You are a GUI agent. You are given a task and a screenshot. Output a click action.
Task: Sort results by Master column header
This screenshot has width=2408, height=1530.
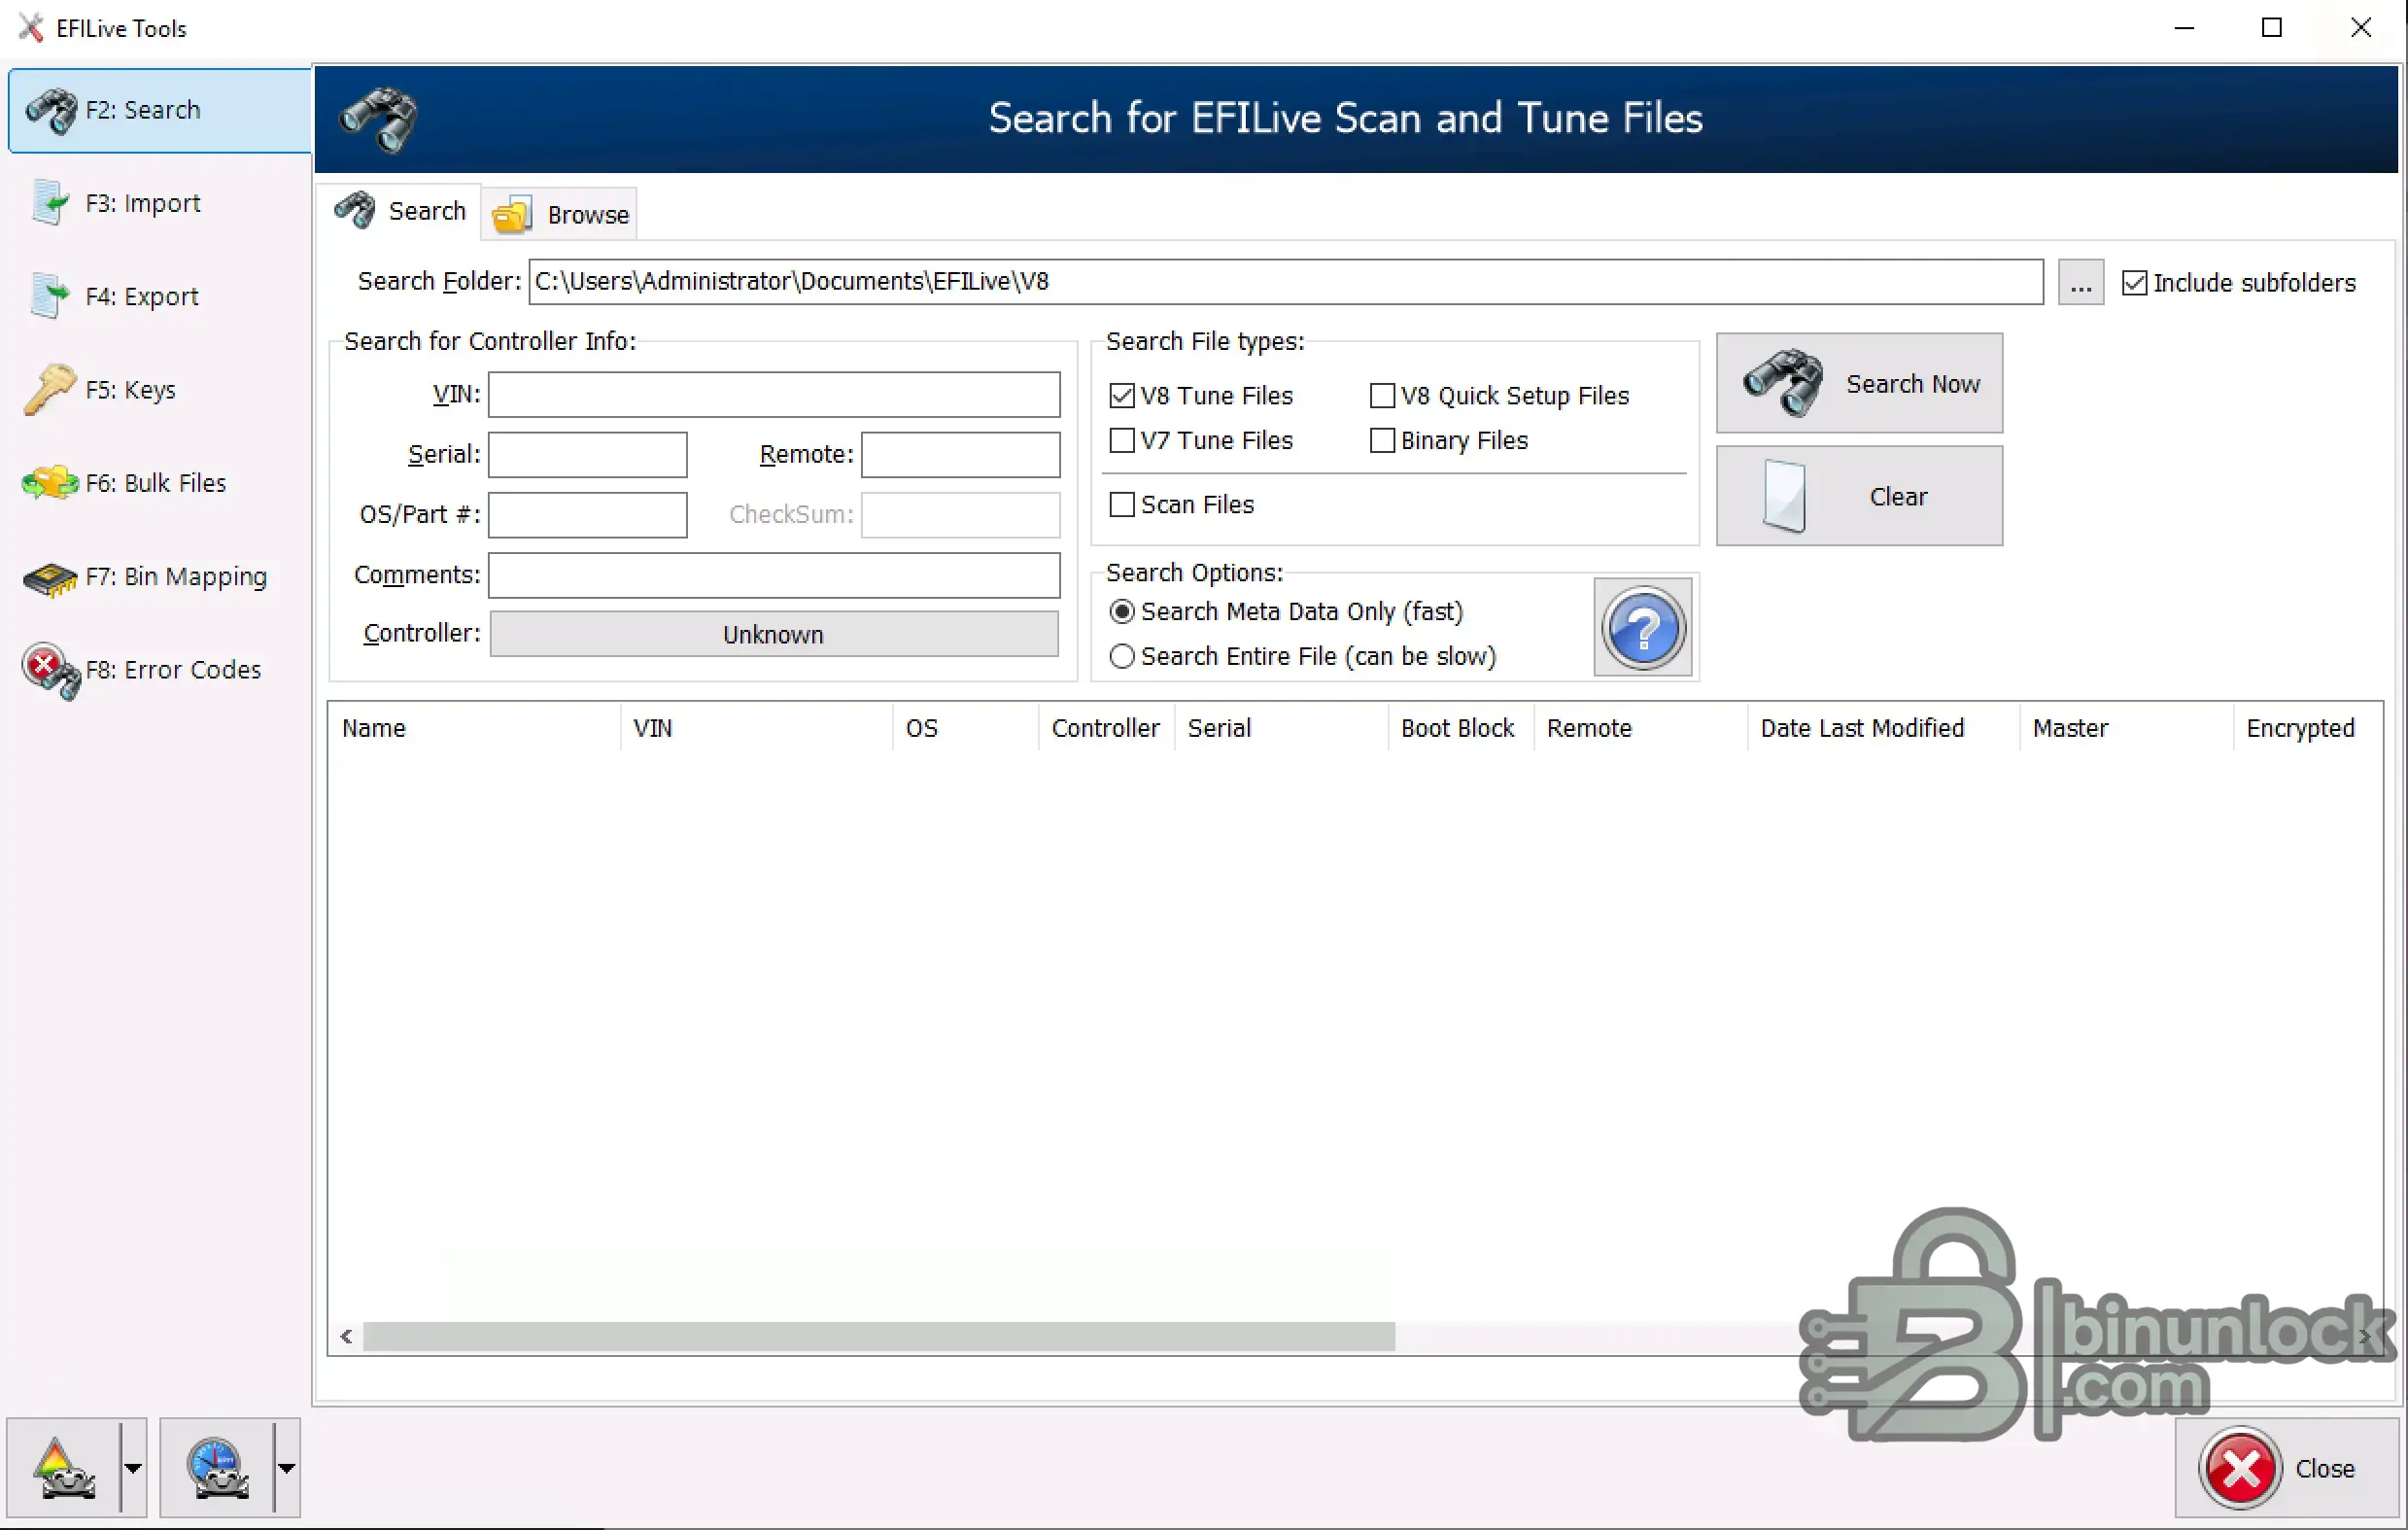coord(2127,728)
